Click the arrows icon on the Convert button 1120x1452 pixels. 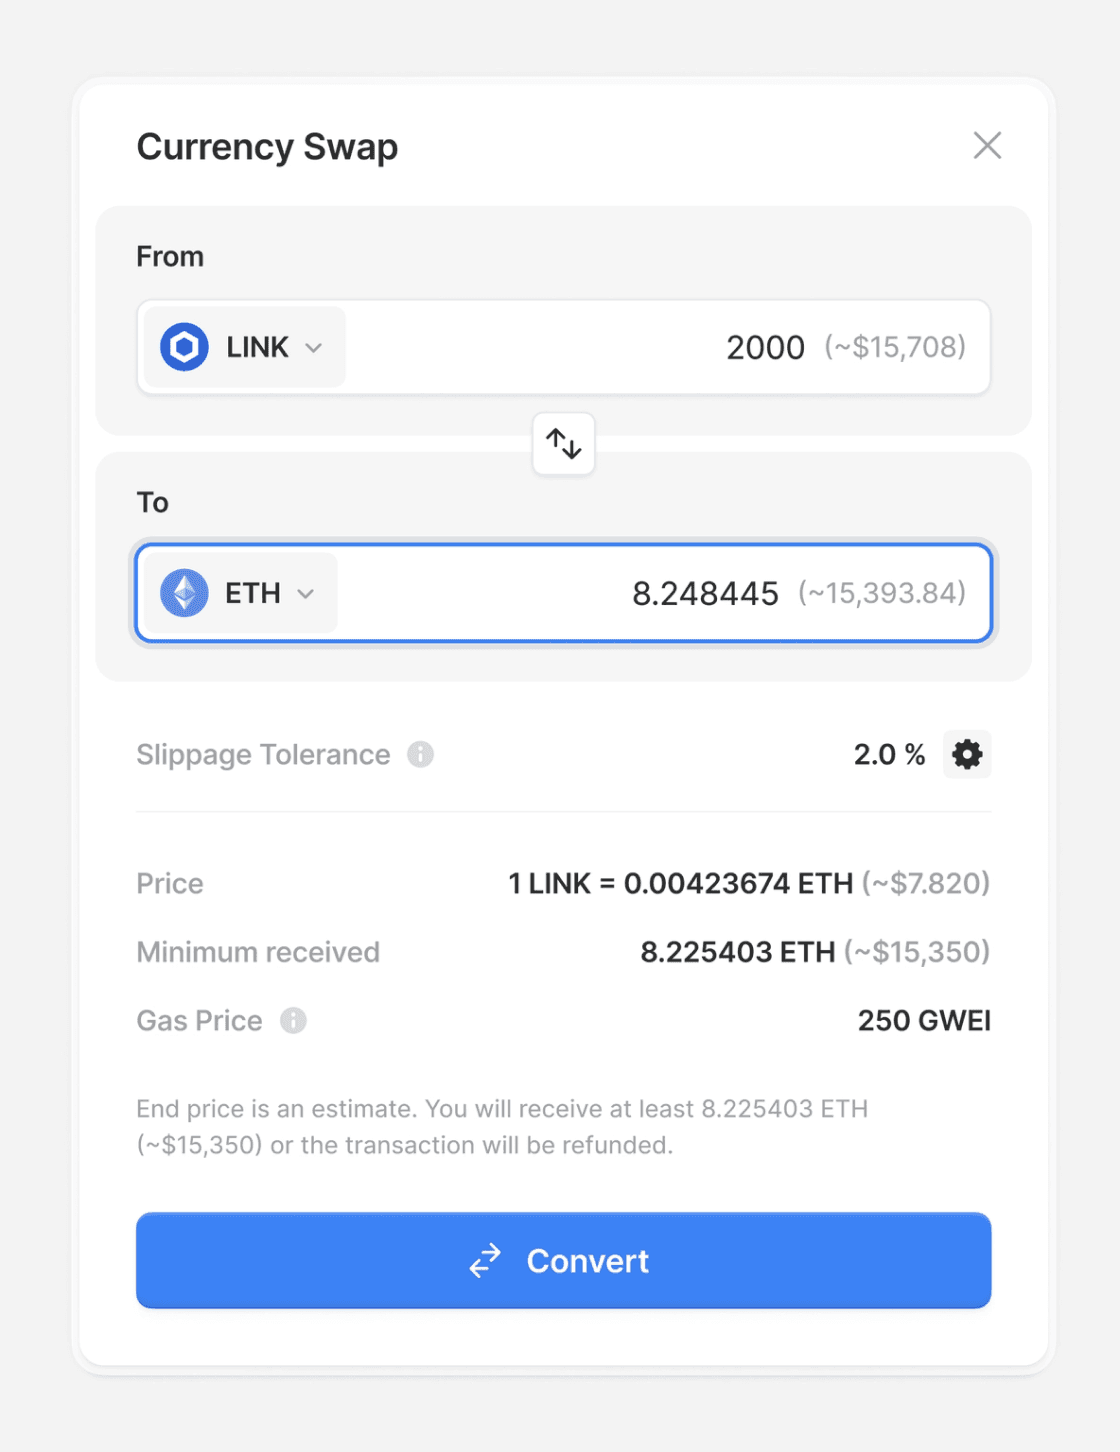(x=485, y=1261)
